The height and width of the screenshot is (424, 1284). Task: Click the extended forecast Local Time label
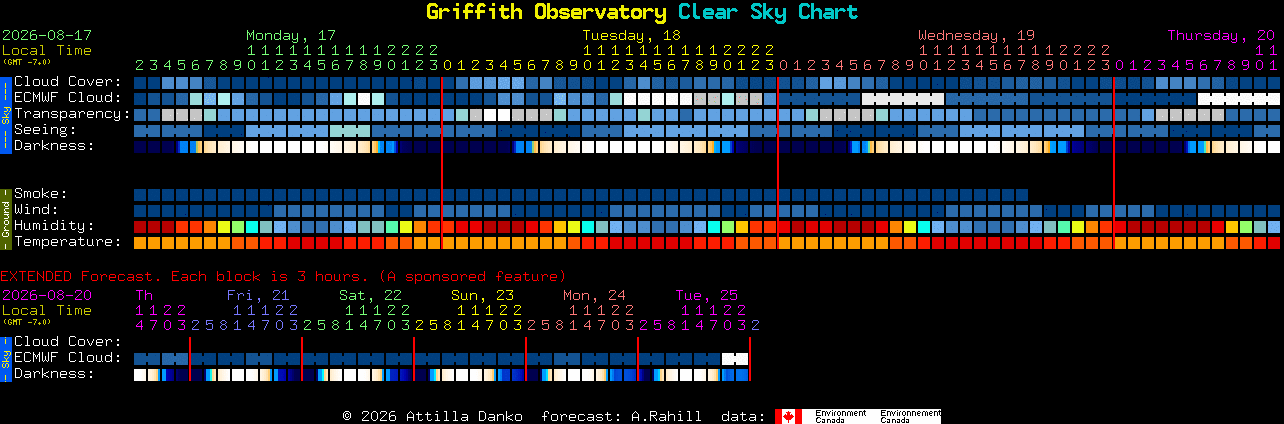[47, 311]
